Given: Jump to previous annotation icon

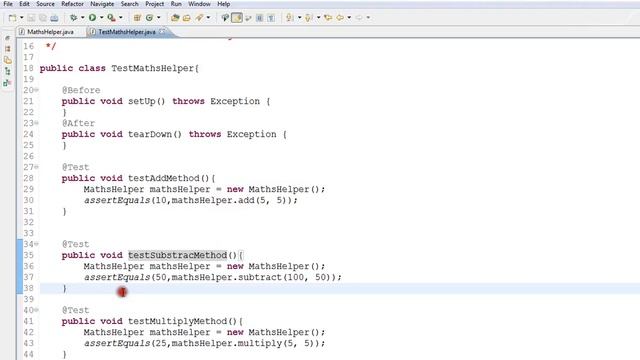Looking at the screenshot, I should [309, 18].
